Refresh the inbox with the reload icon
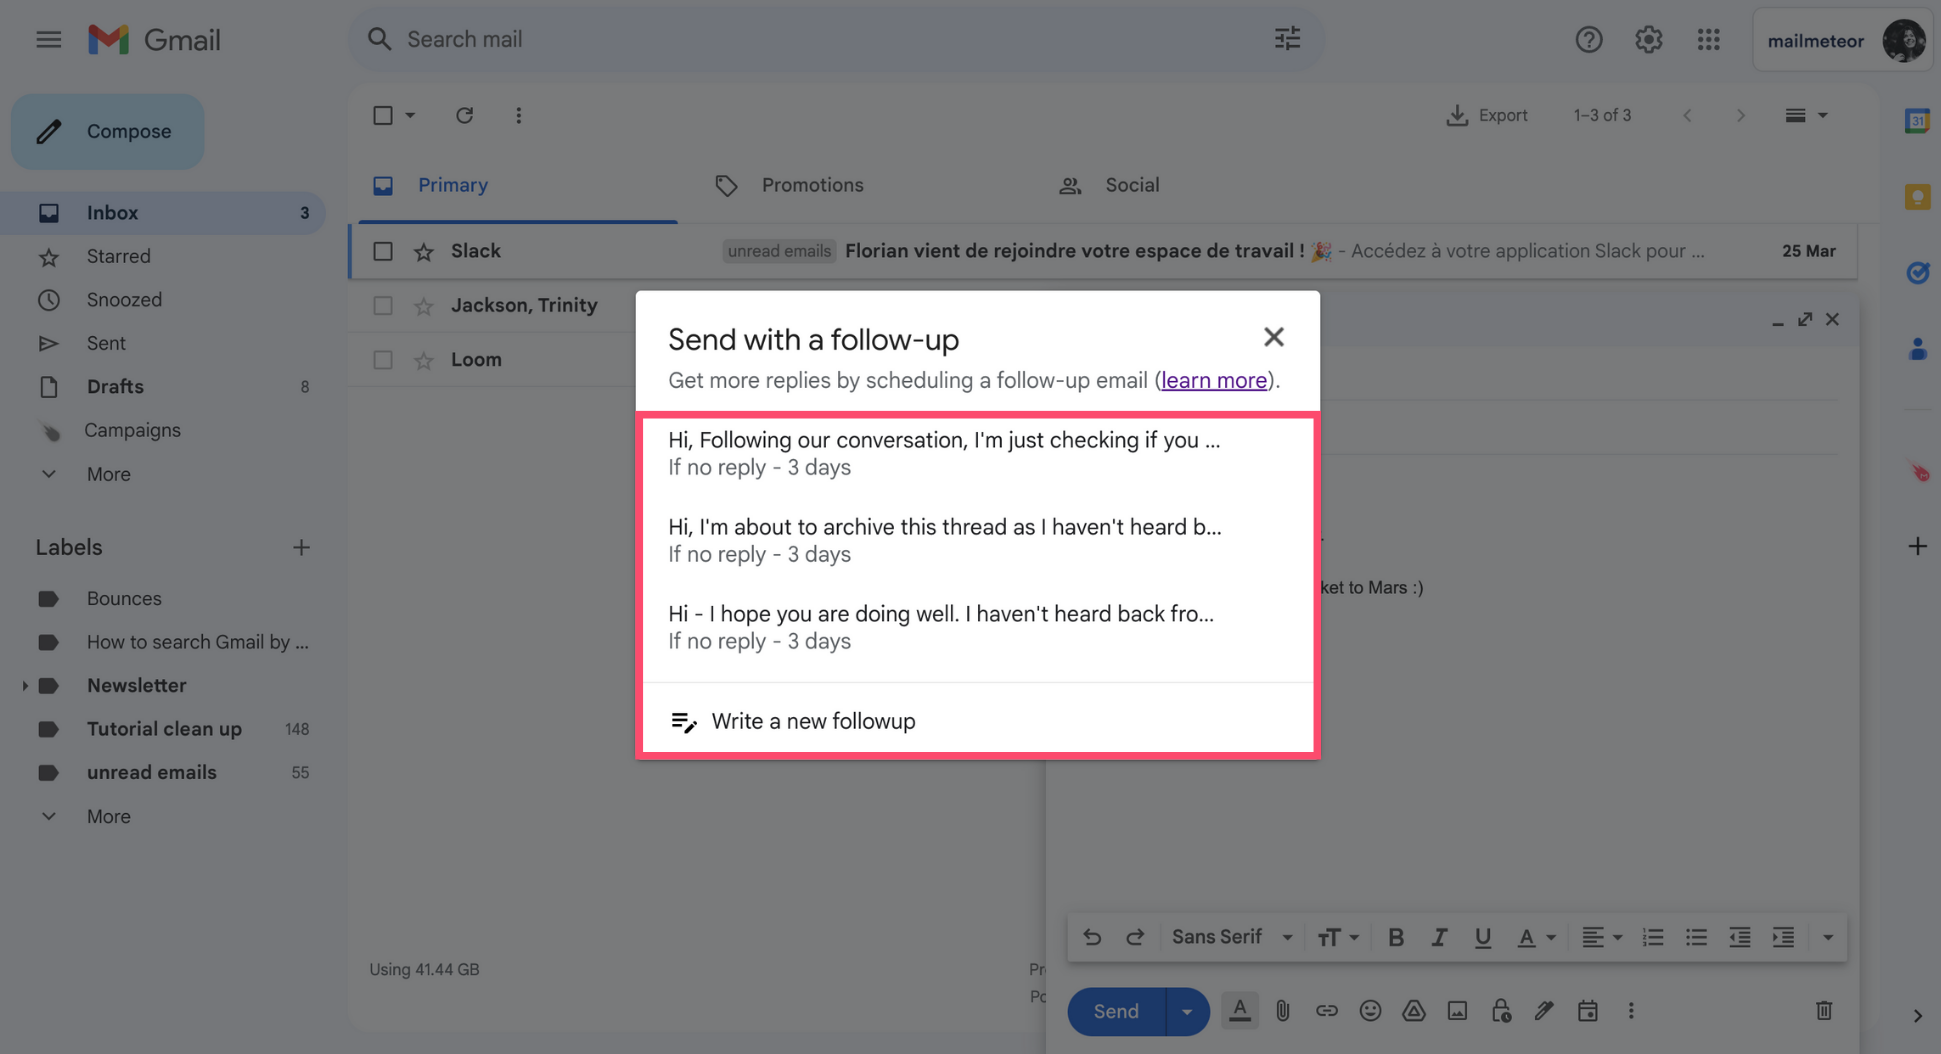 point(464,115)
